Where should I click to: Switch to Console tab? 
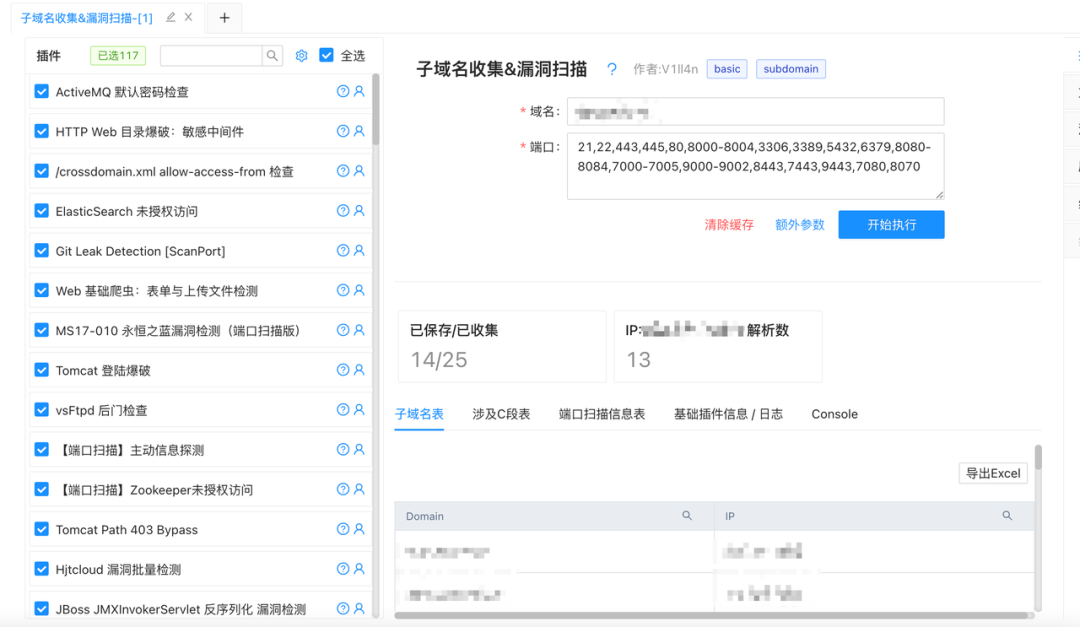click(x=834, y=414)
